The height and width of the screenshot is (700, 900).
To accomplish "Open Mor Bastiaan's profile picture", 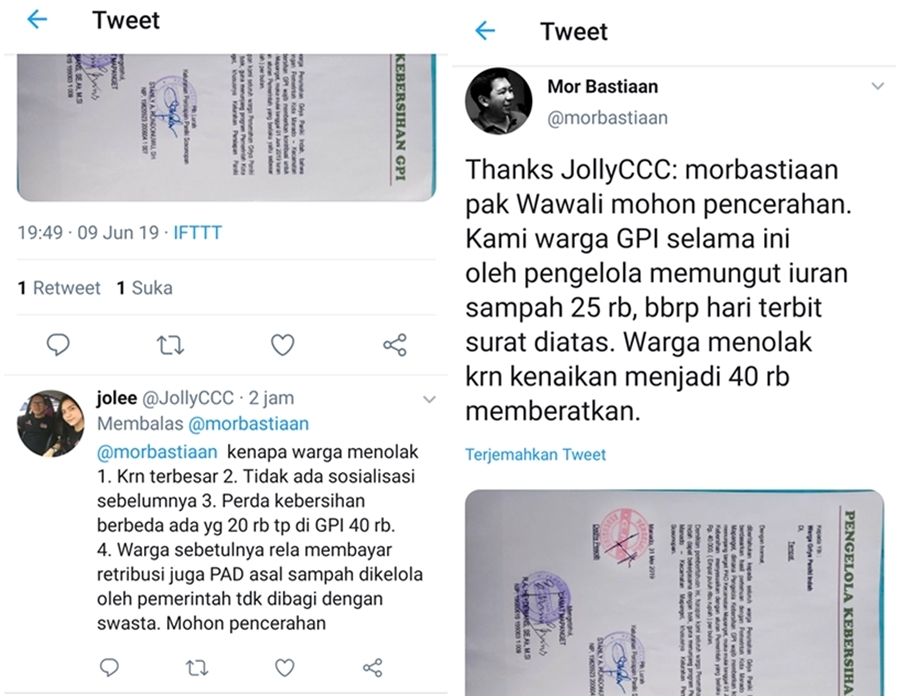I will tap(498, 101).
